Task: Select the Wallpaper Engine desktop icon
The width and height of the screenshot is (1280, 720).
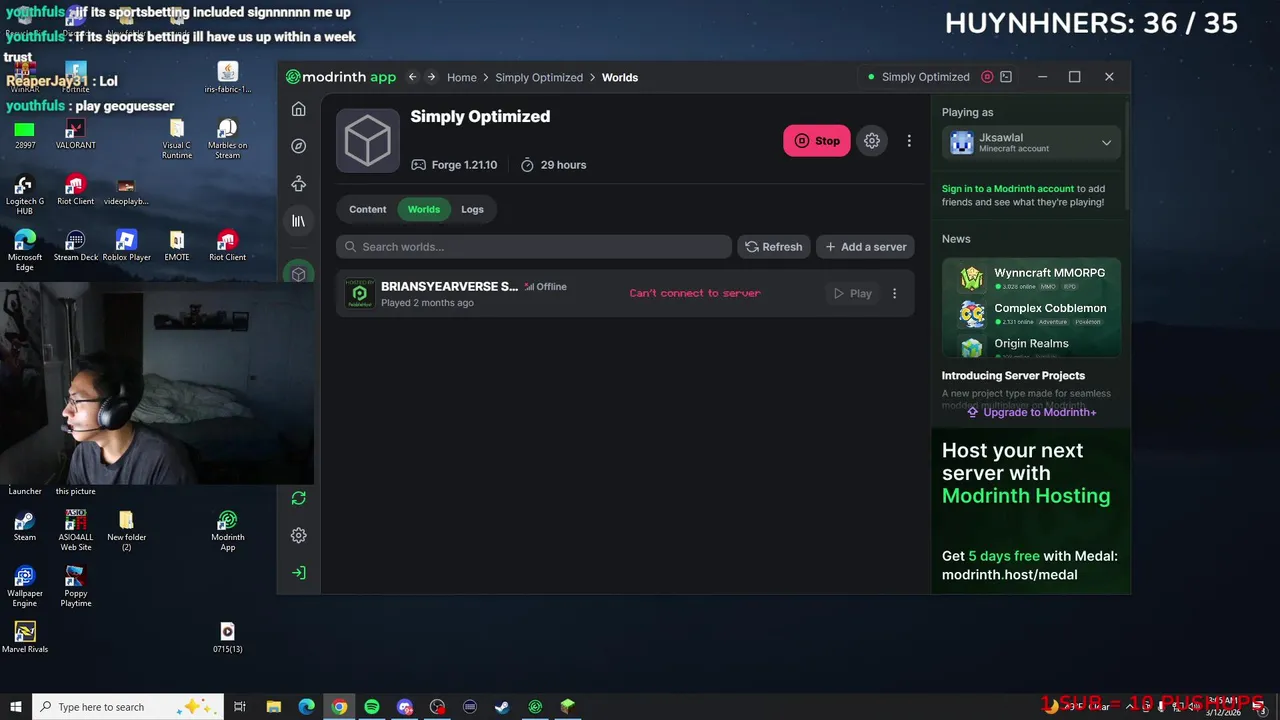Action: point(25,587)
